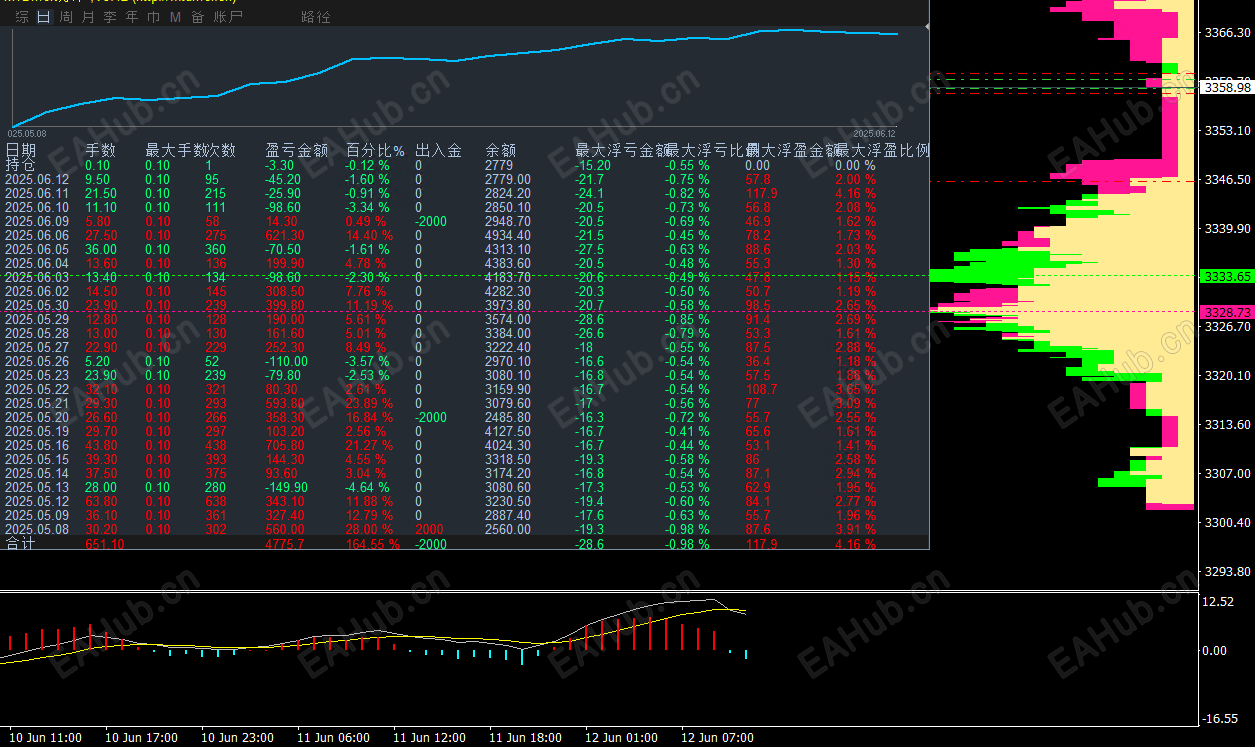Image resolution: width=1255 pixels, height=747 pixels.
Task: Click max floating profit 117.9 in 2025.06.11 row
Action: (x=762, y=193)
